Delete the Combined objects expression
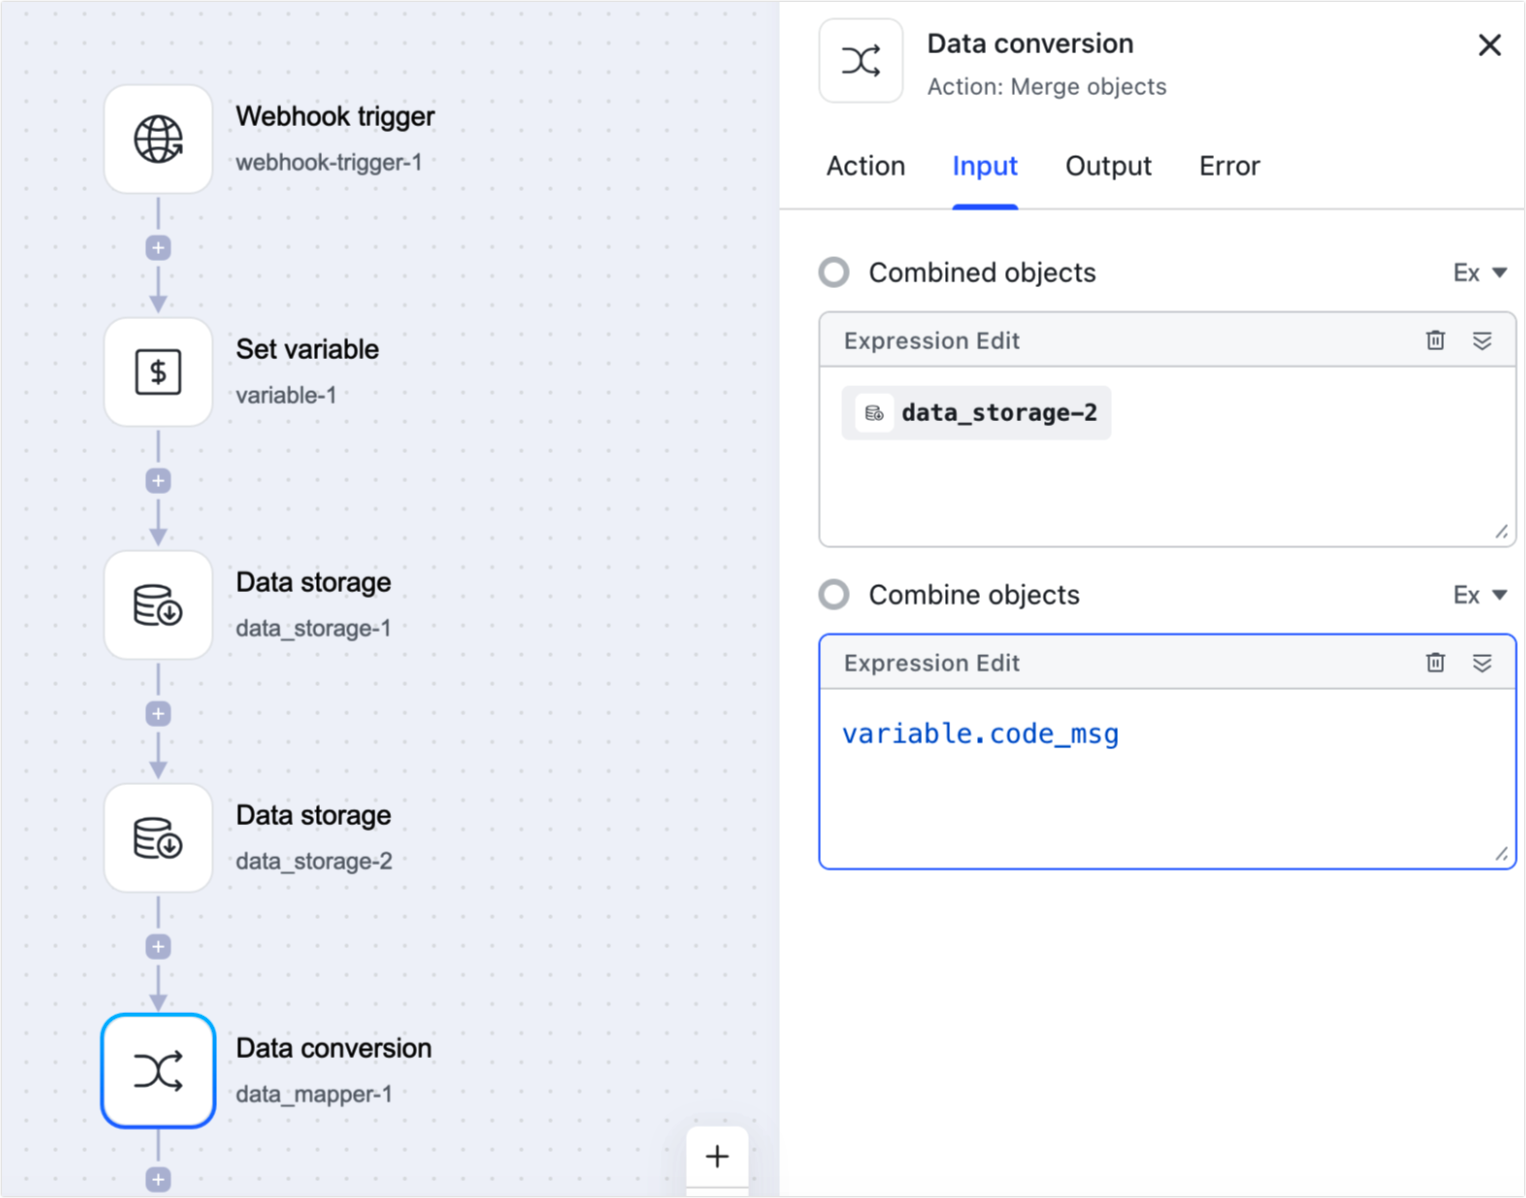Image resolution: width=1526 pixels, height=1198 pixels. click(1435, 340)
